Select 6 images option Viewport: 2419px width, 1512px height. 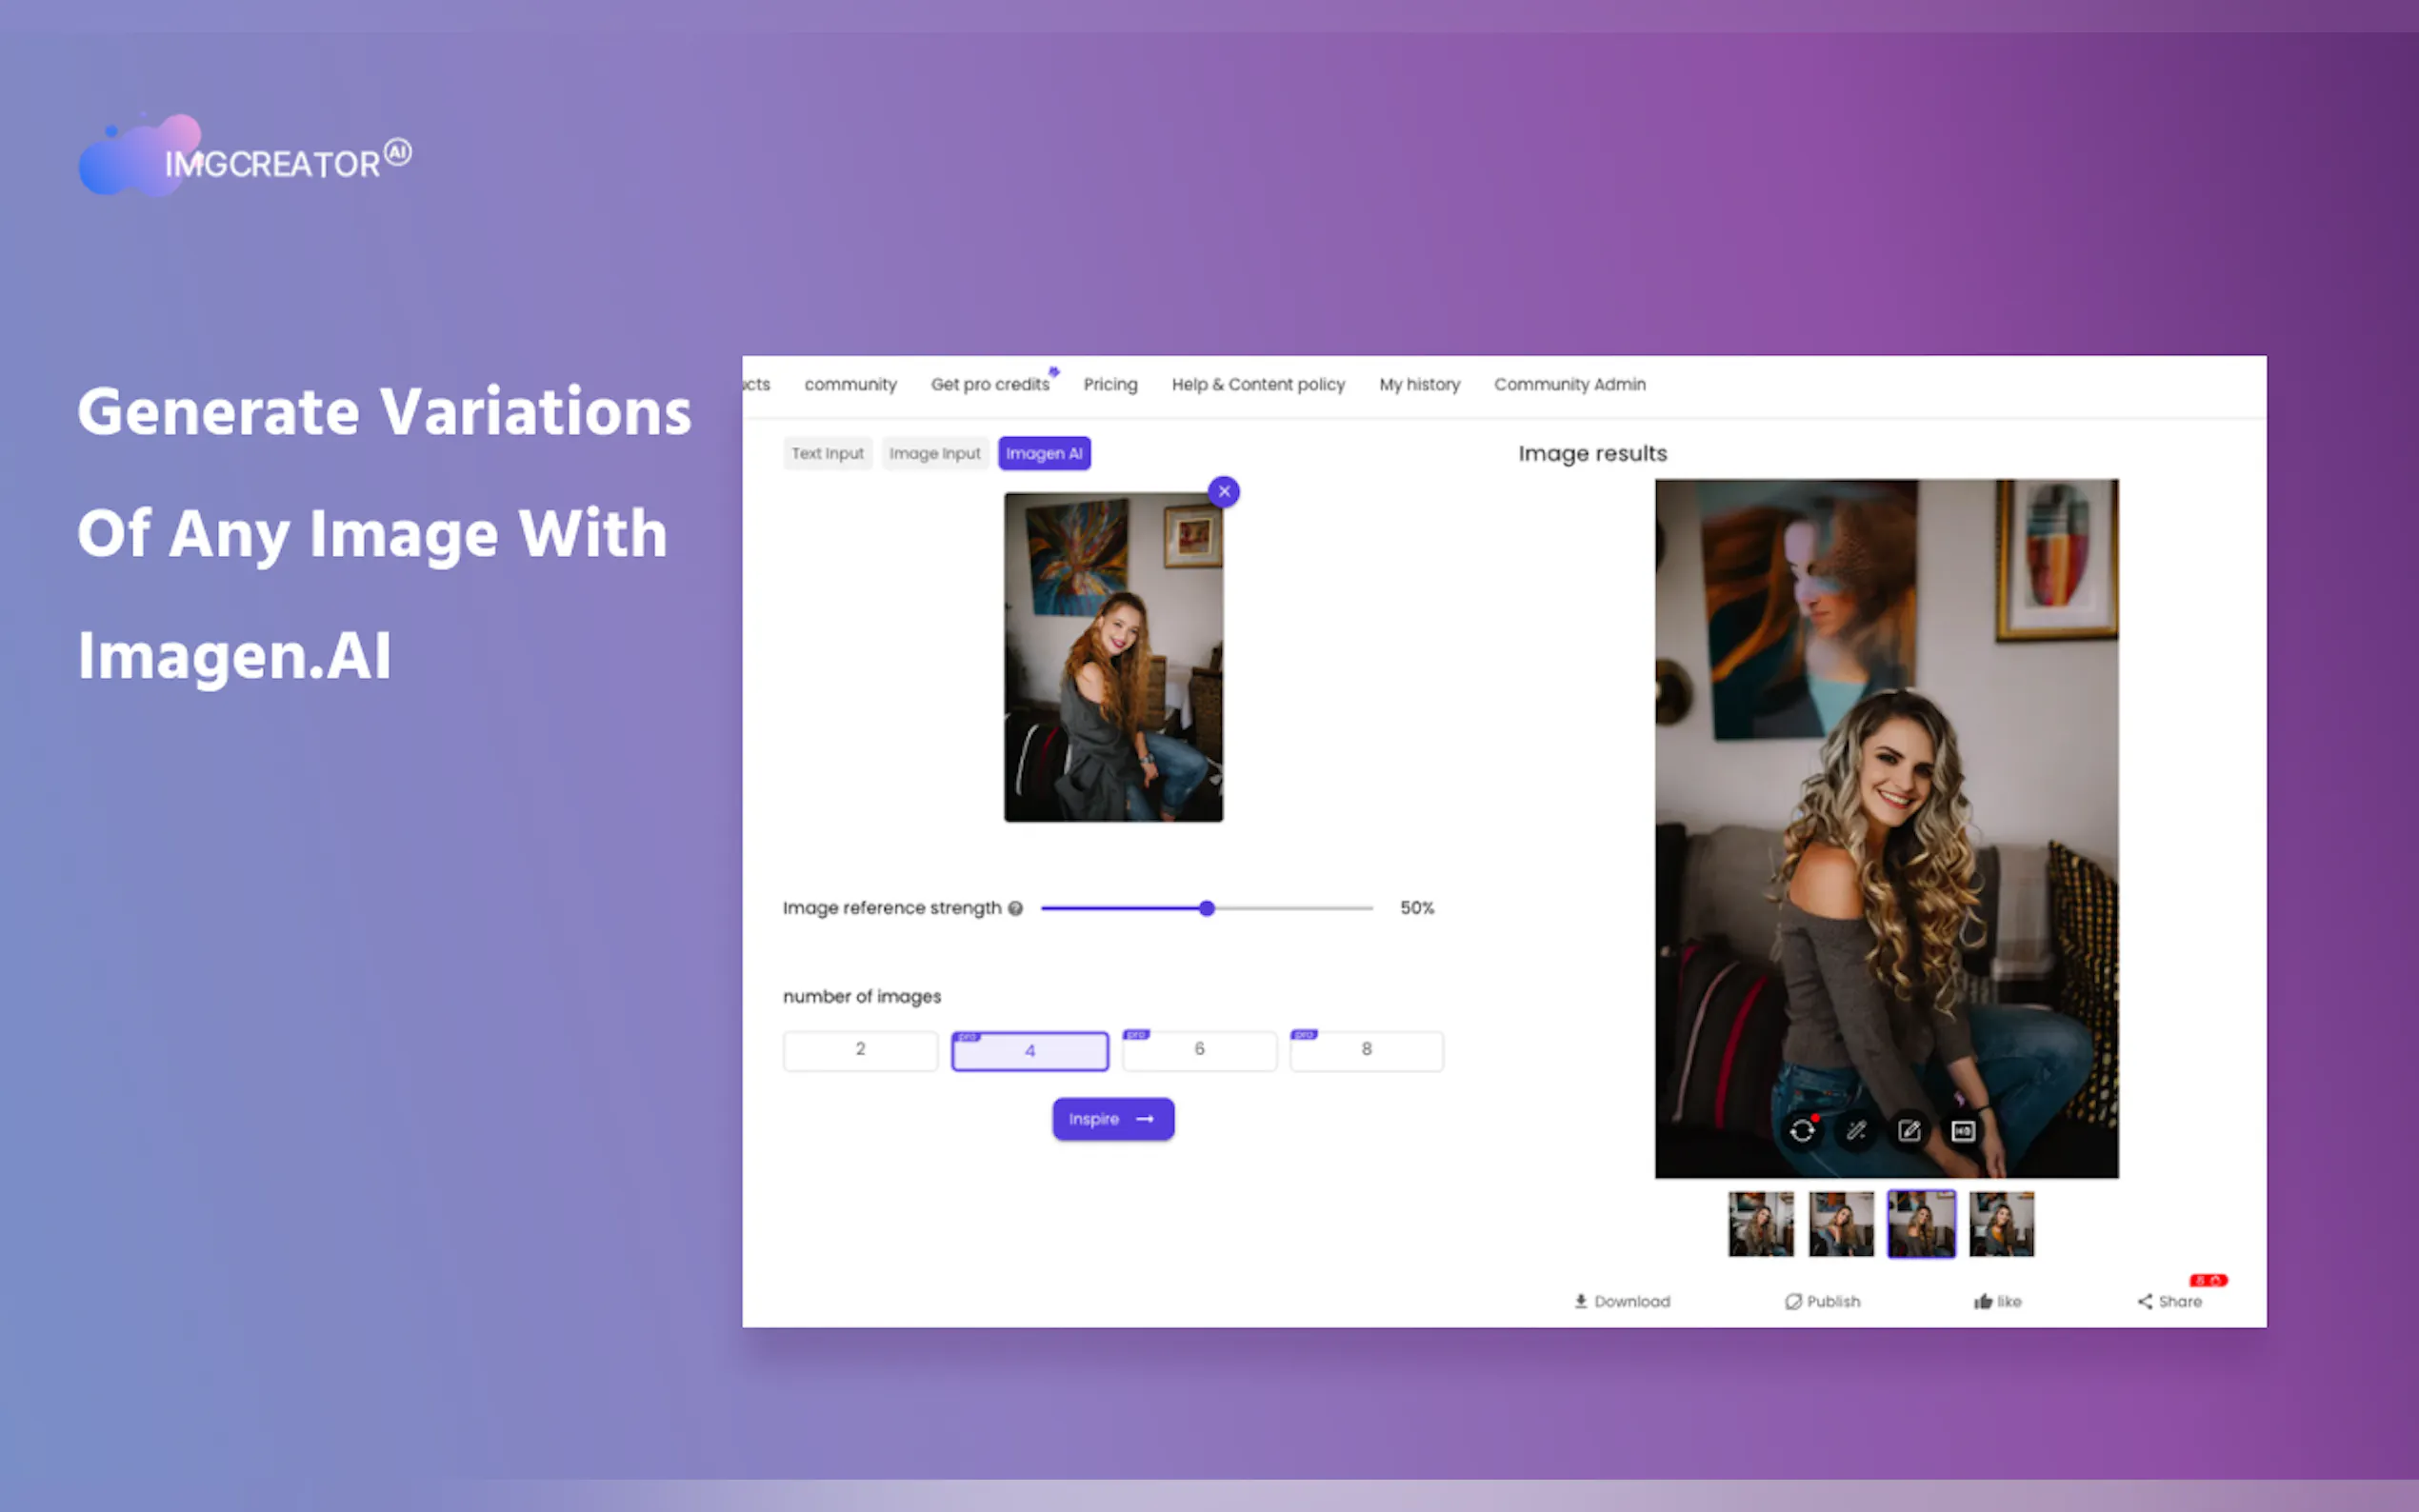tap(1199, 1050)
